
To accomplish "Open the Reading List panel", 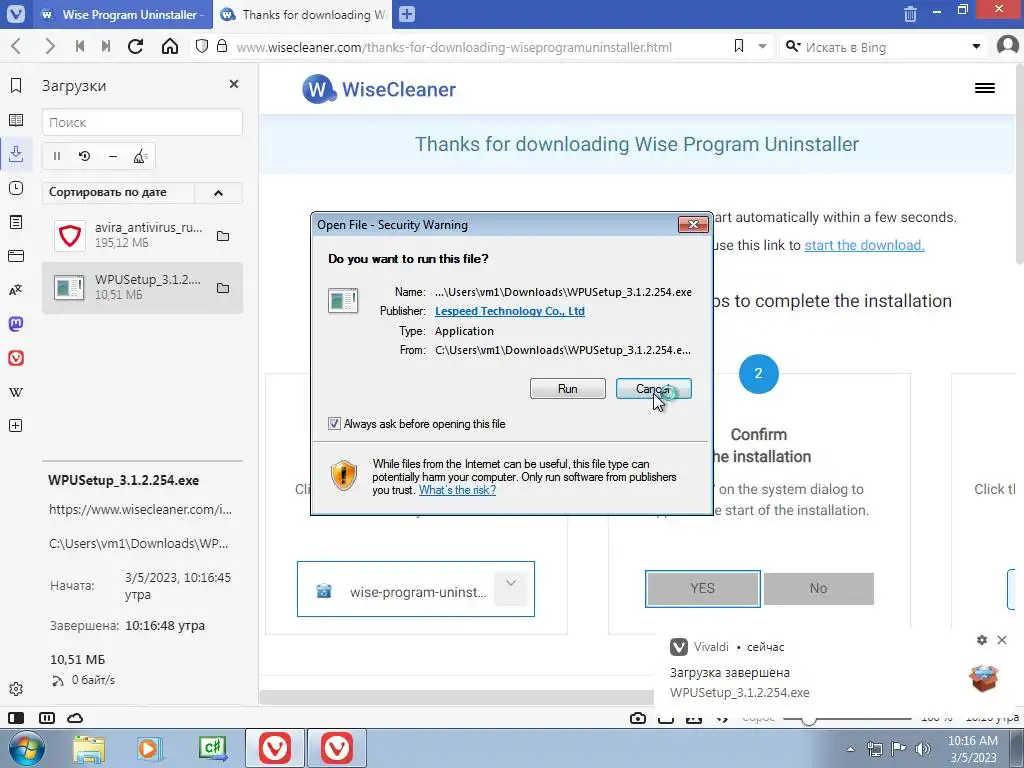I will 16,120.
